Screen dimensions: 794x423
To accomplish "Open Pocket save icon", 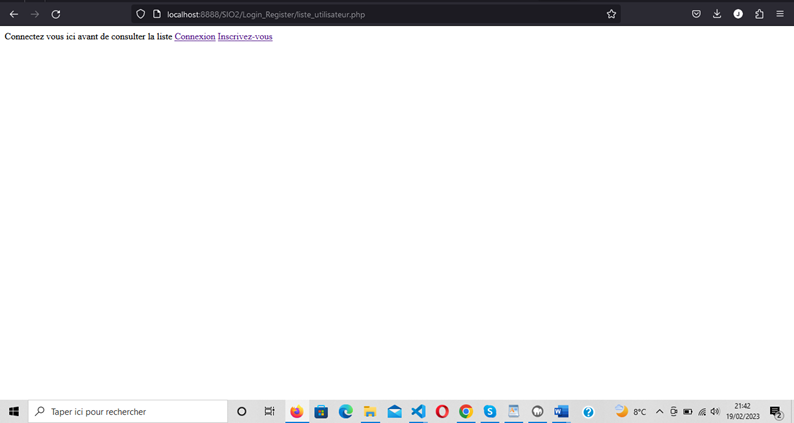I will click(696, 14).
